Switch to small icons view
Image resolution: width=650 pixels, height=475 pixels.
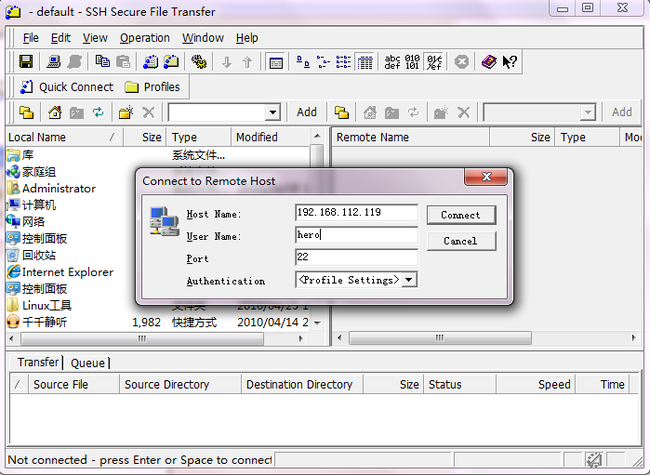click(323, 62)
